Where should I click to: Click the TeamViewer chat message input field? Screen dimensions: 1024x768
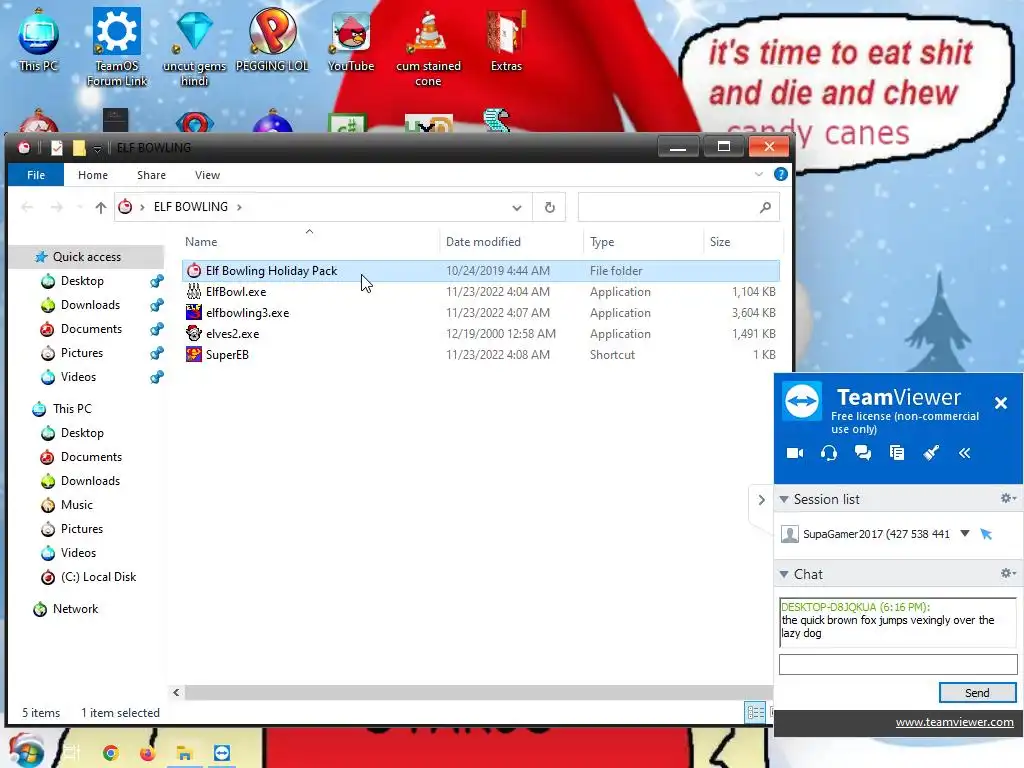(x=898, y=664)
